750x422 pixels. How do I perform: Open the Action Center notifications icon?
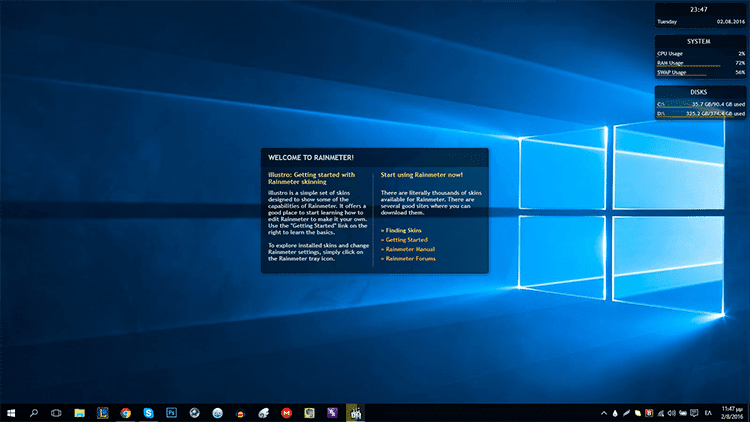click(695, 413)
